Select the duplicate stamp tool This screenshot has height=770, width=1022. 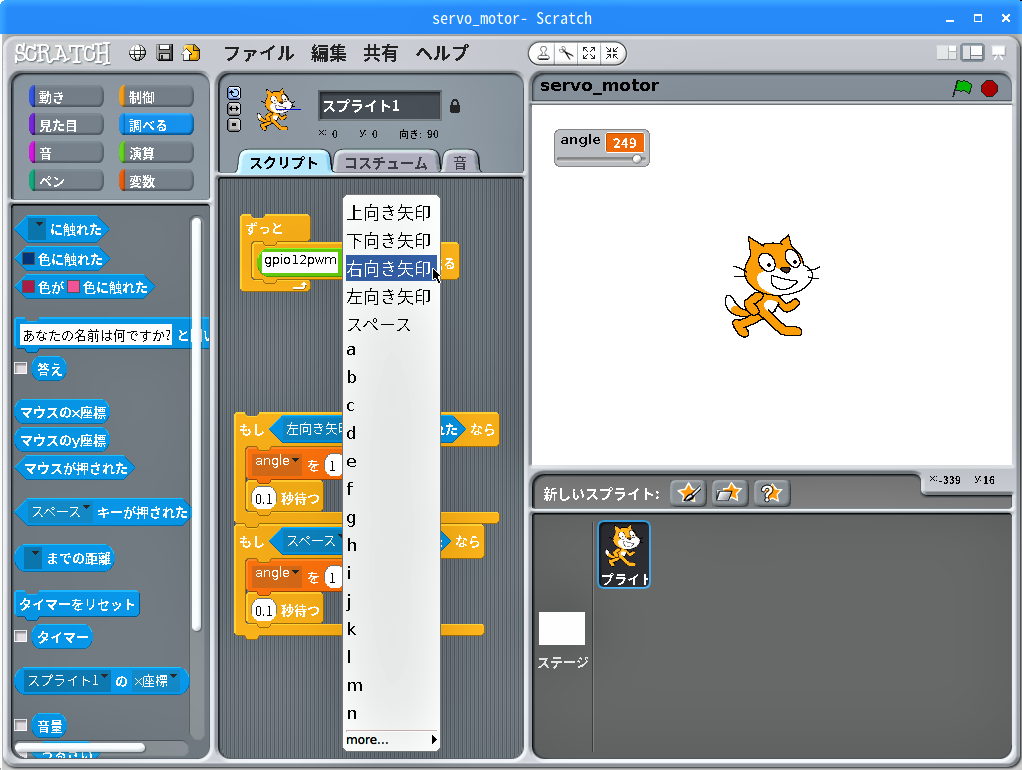pos(543,53)
